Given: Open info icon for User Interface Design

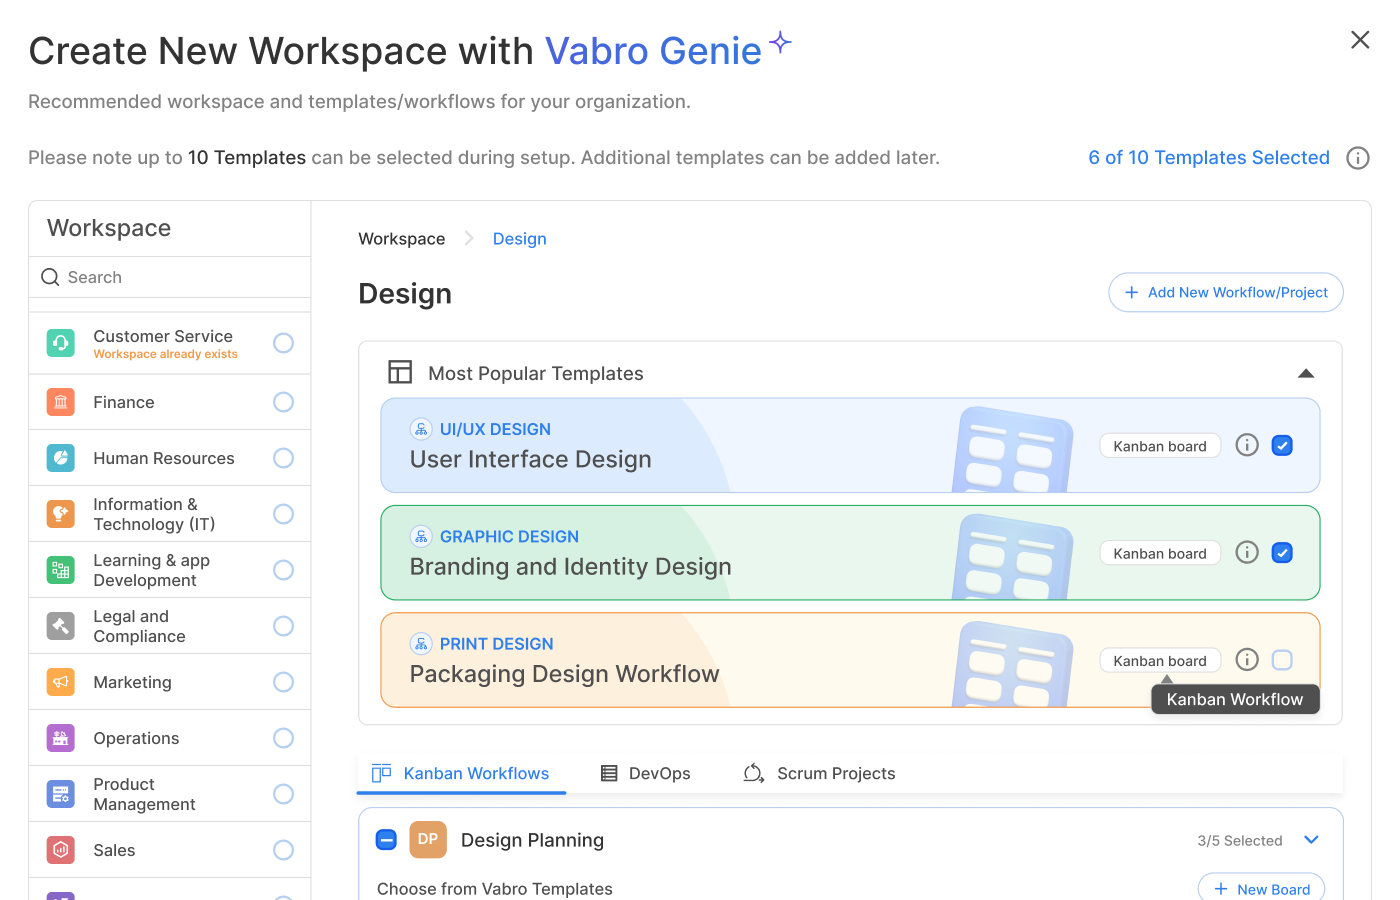Looking at the screenshot, I should (x=1246, y=445).
